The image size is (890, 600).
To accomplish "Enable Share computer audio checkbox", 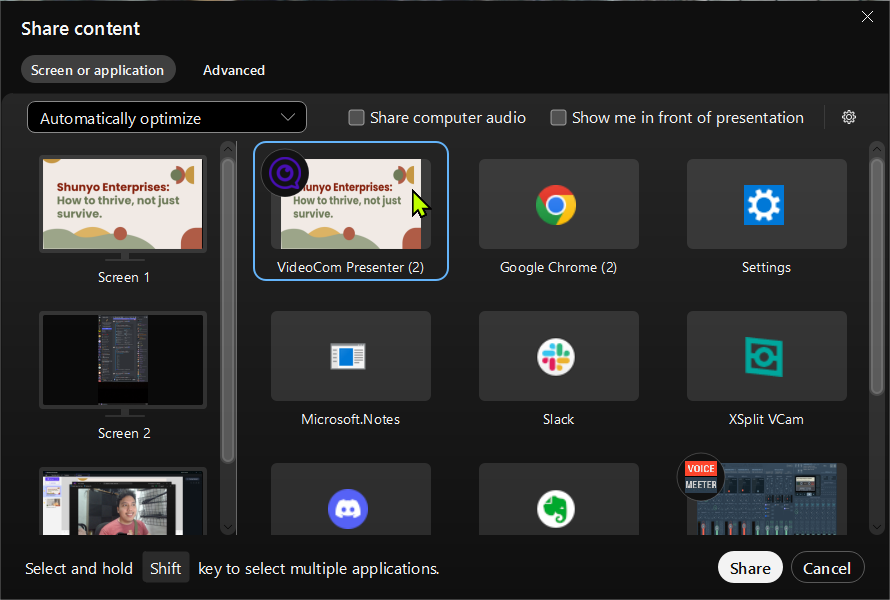I will (356, 118).
